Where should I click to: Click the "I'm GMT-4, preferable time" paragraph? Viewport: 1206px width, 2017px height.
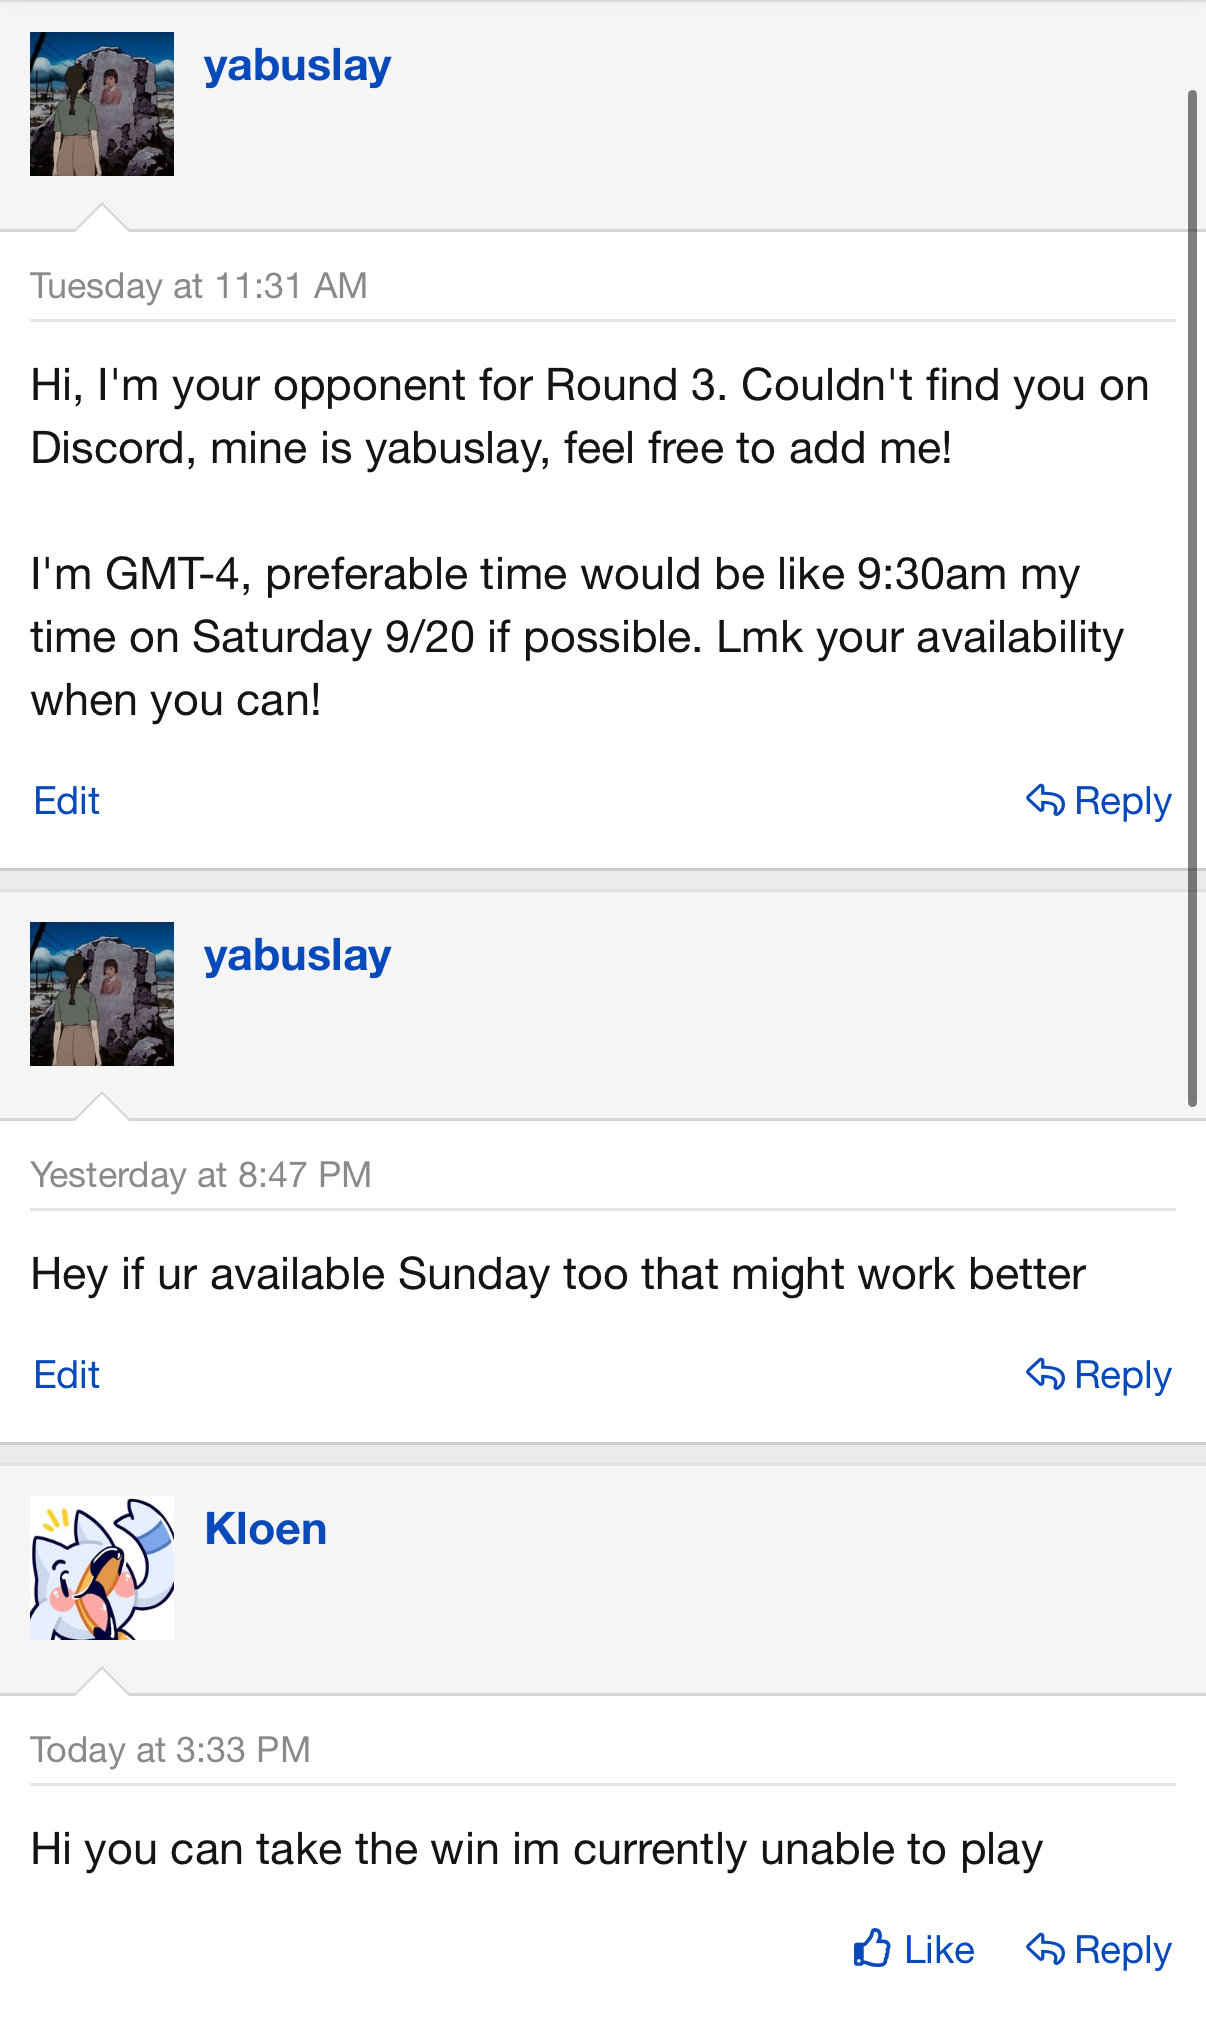(x=577, y=637)
